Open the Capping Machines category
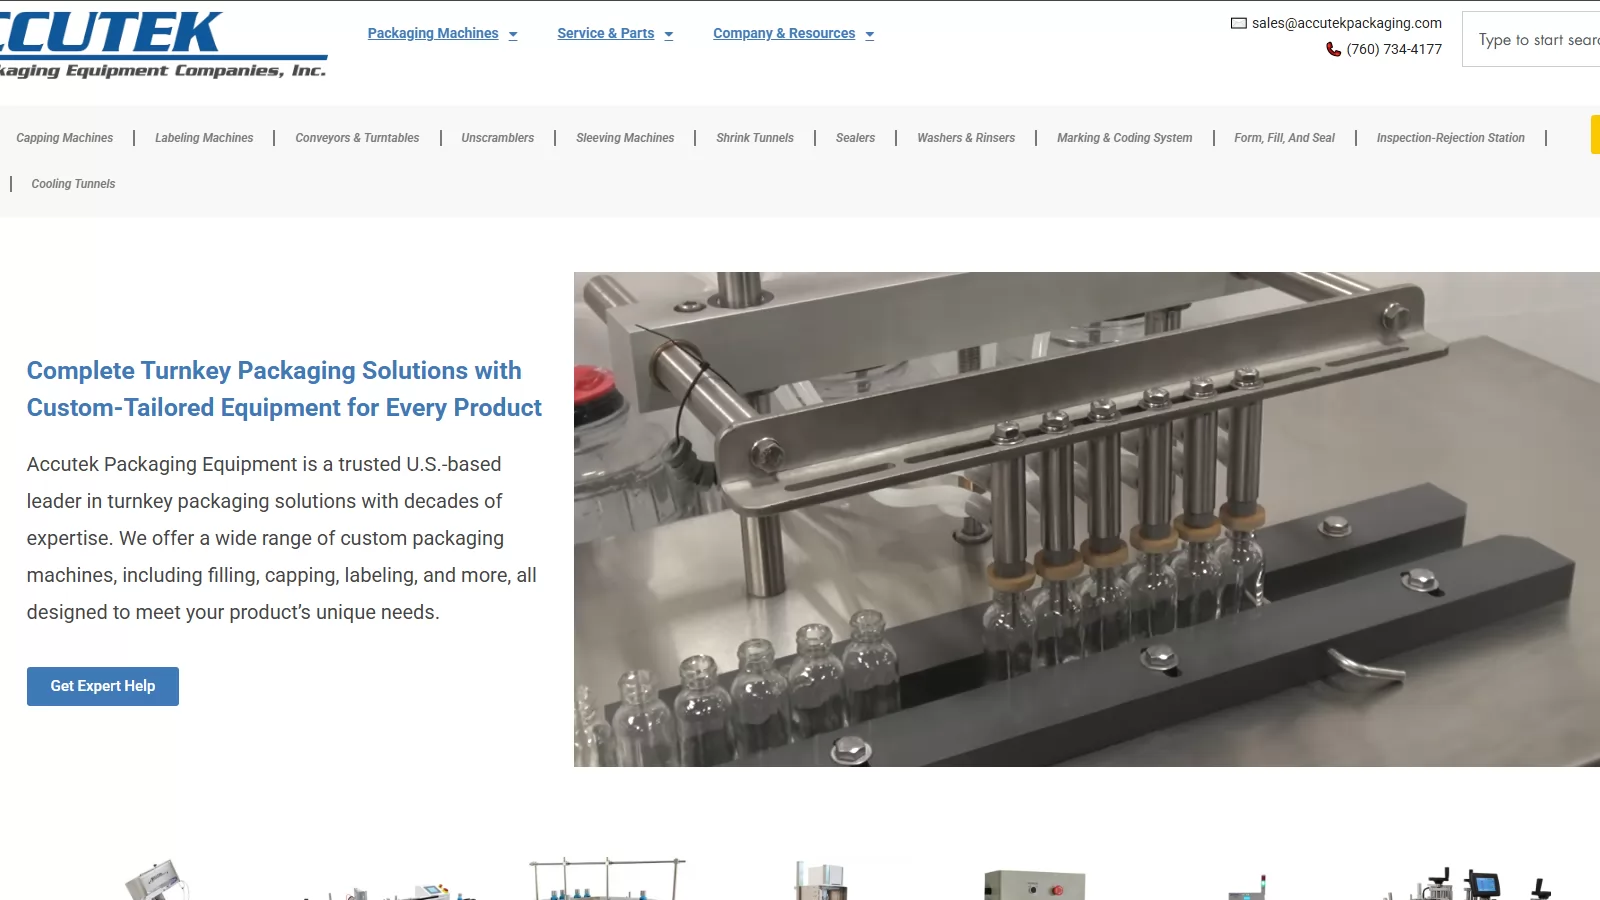Image resolution: width=1600 pixels, height=900 pixels. pos(65,138)
